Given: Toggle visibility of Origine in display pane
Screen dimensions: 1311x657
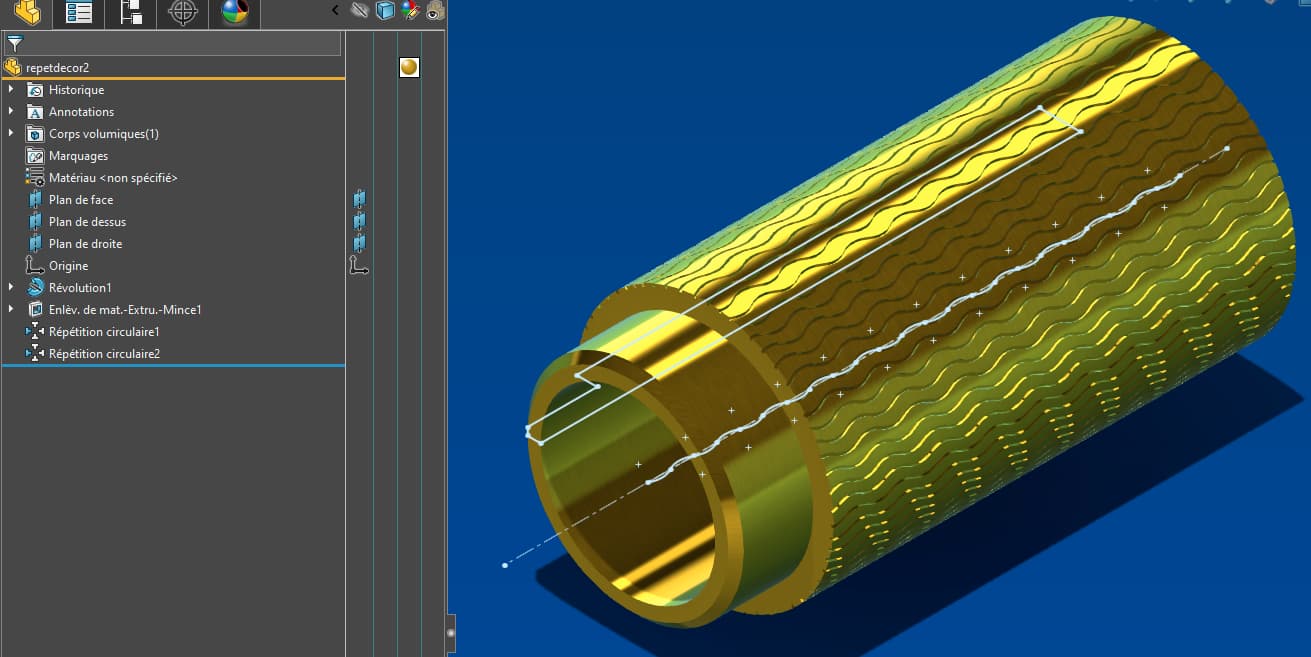Looking at the screenshot, I should [x=359, y=266].
